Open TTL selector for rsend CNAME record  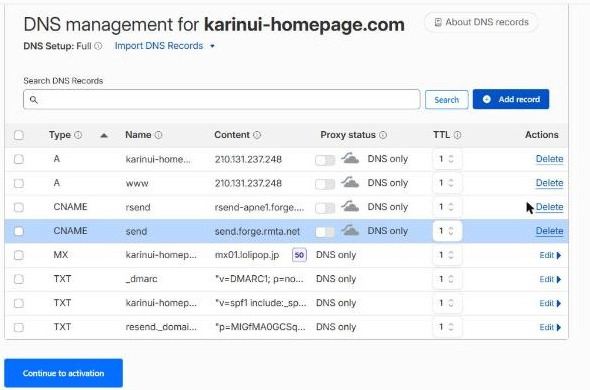click(x=447, y=207)
